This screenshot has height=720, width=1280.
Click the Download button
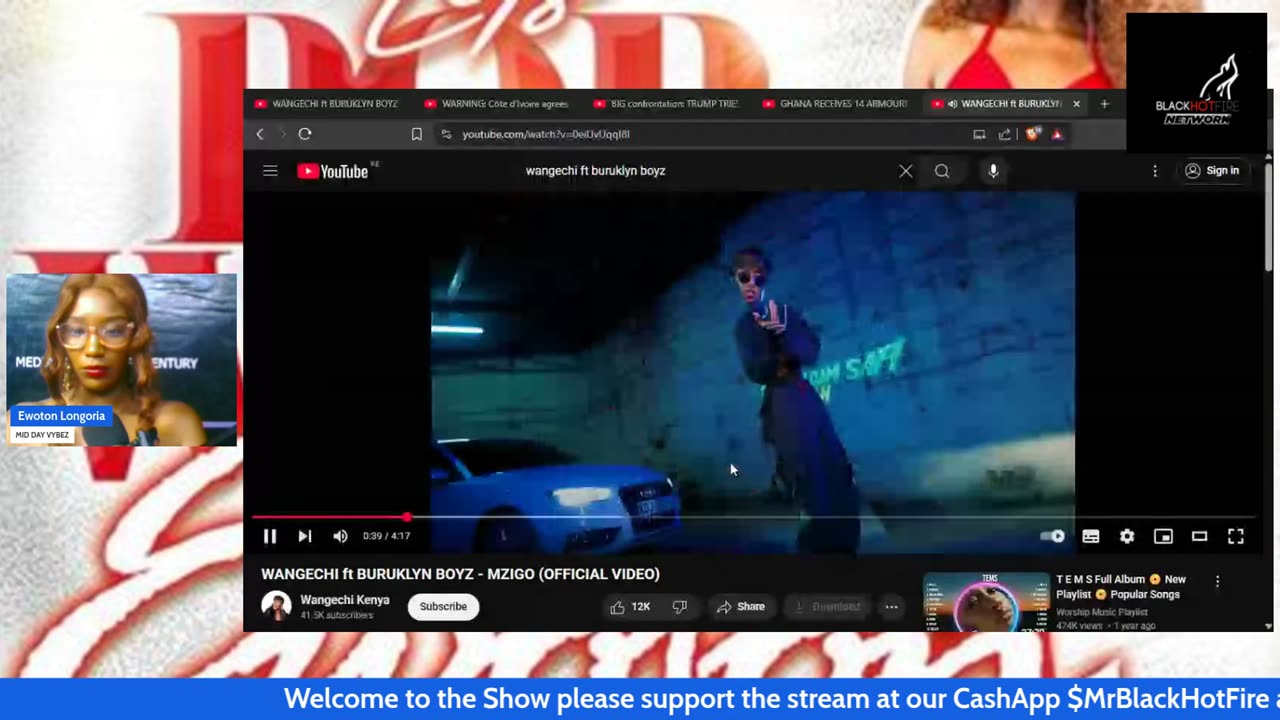[827, 607]
